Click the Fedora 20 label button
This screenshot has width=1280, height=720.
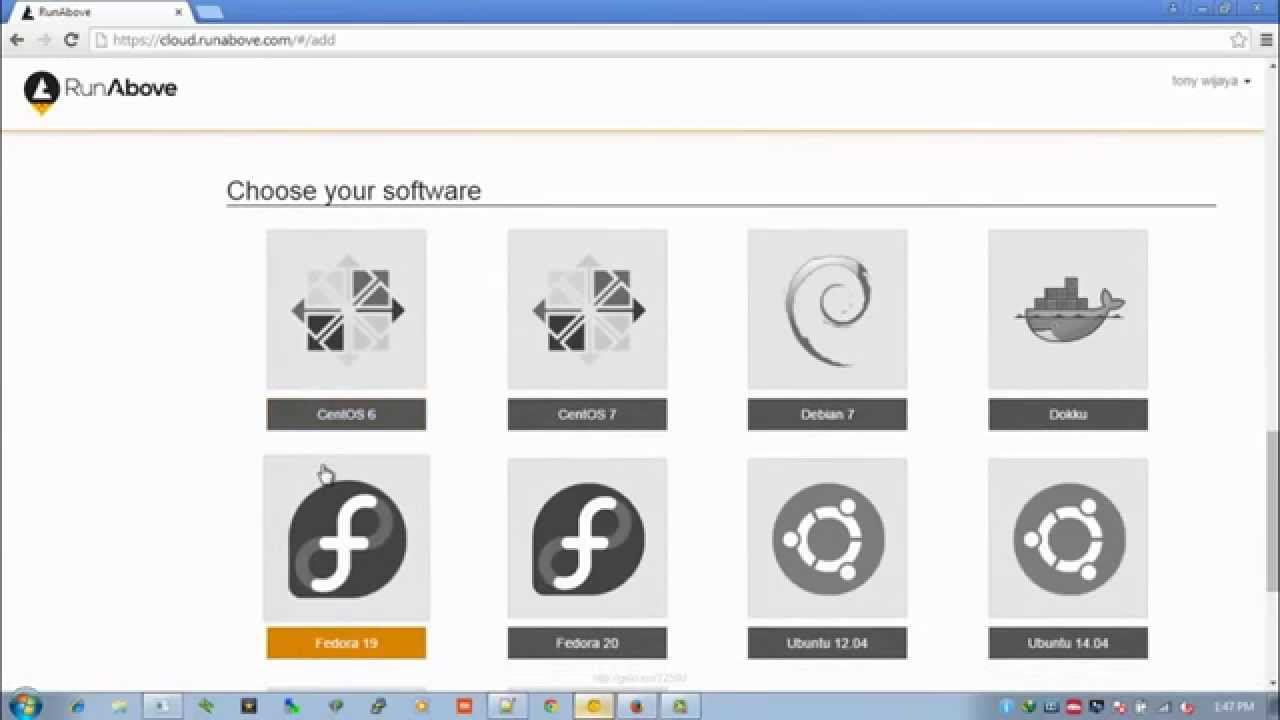click(587, 643)
